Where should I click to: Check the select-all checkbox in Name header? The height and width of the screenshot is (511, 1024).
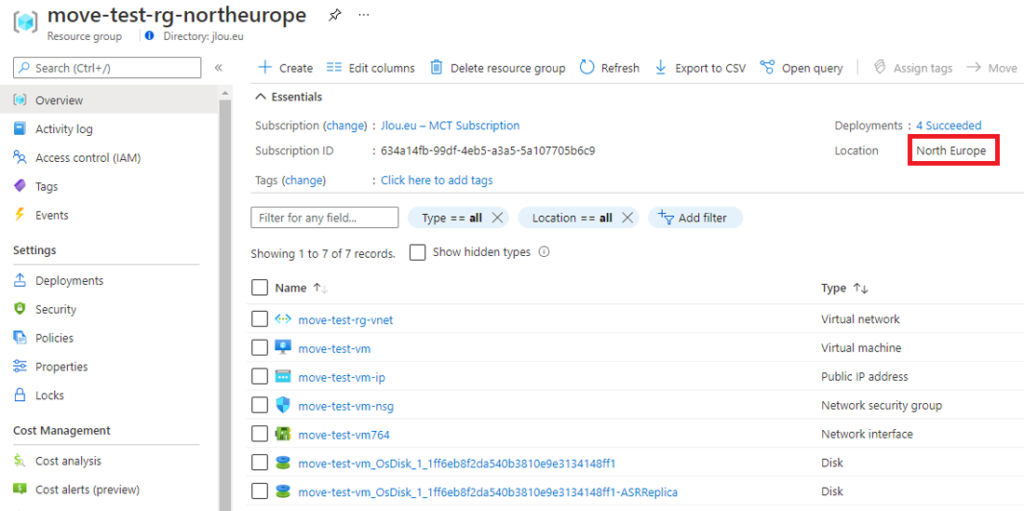pyautogui.click(x=259, y=288)
